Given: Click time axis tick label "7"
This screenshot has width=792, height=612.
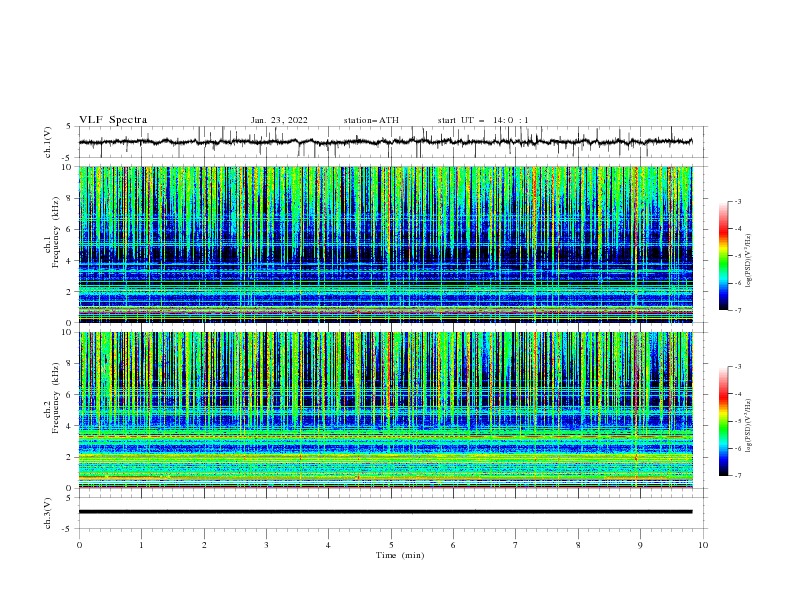Looking at the screenshot, I should point(516,545).
